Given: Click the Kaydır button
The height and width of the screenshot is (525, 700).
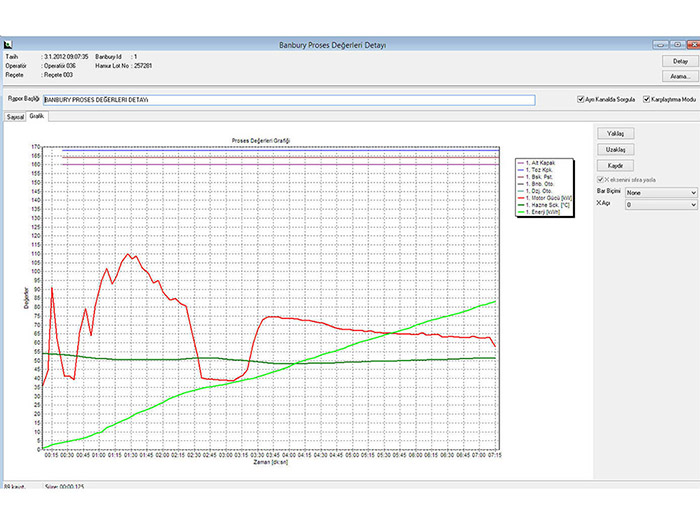Looking at the screenshot, I should (616, 165).
